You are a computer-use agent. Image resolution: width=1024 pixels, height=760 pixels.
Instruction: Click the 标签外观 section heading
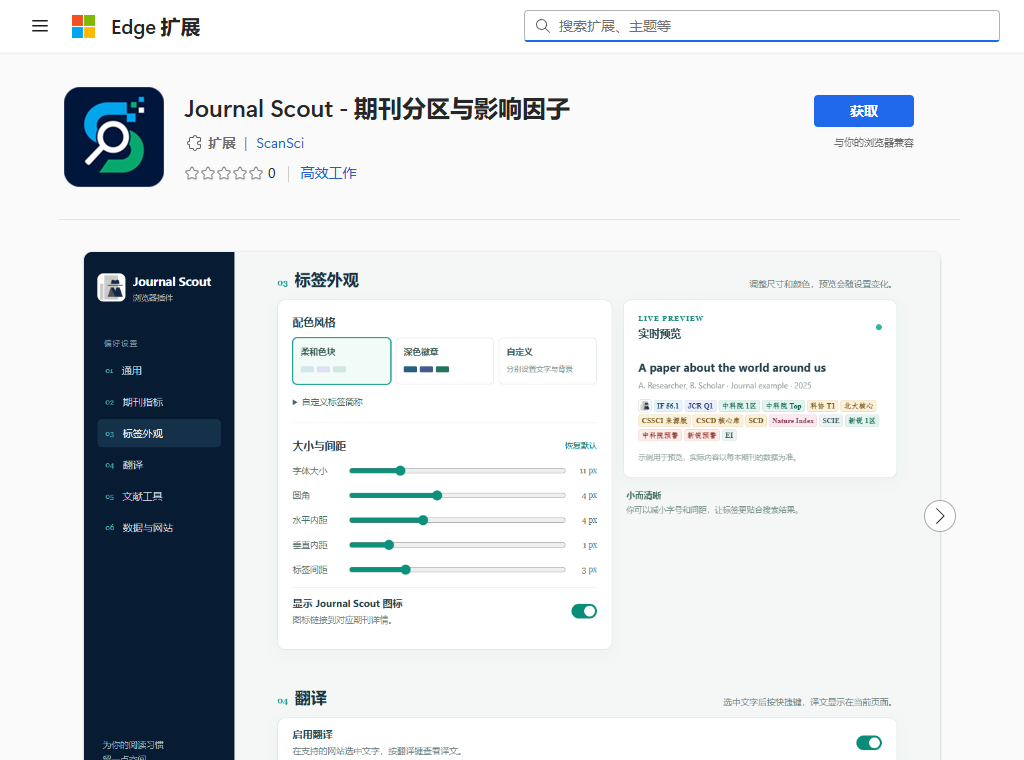click(327, 280)
